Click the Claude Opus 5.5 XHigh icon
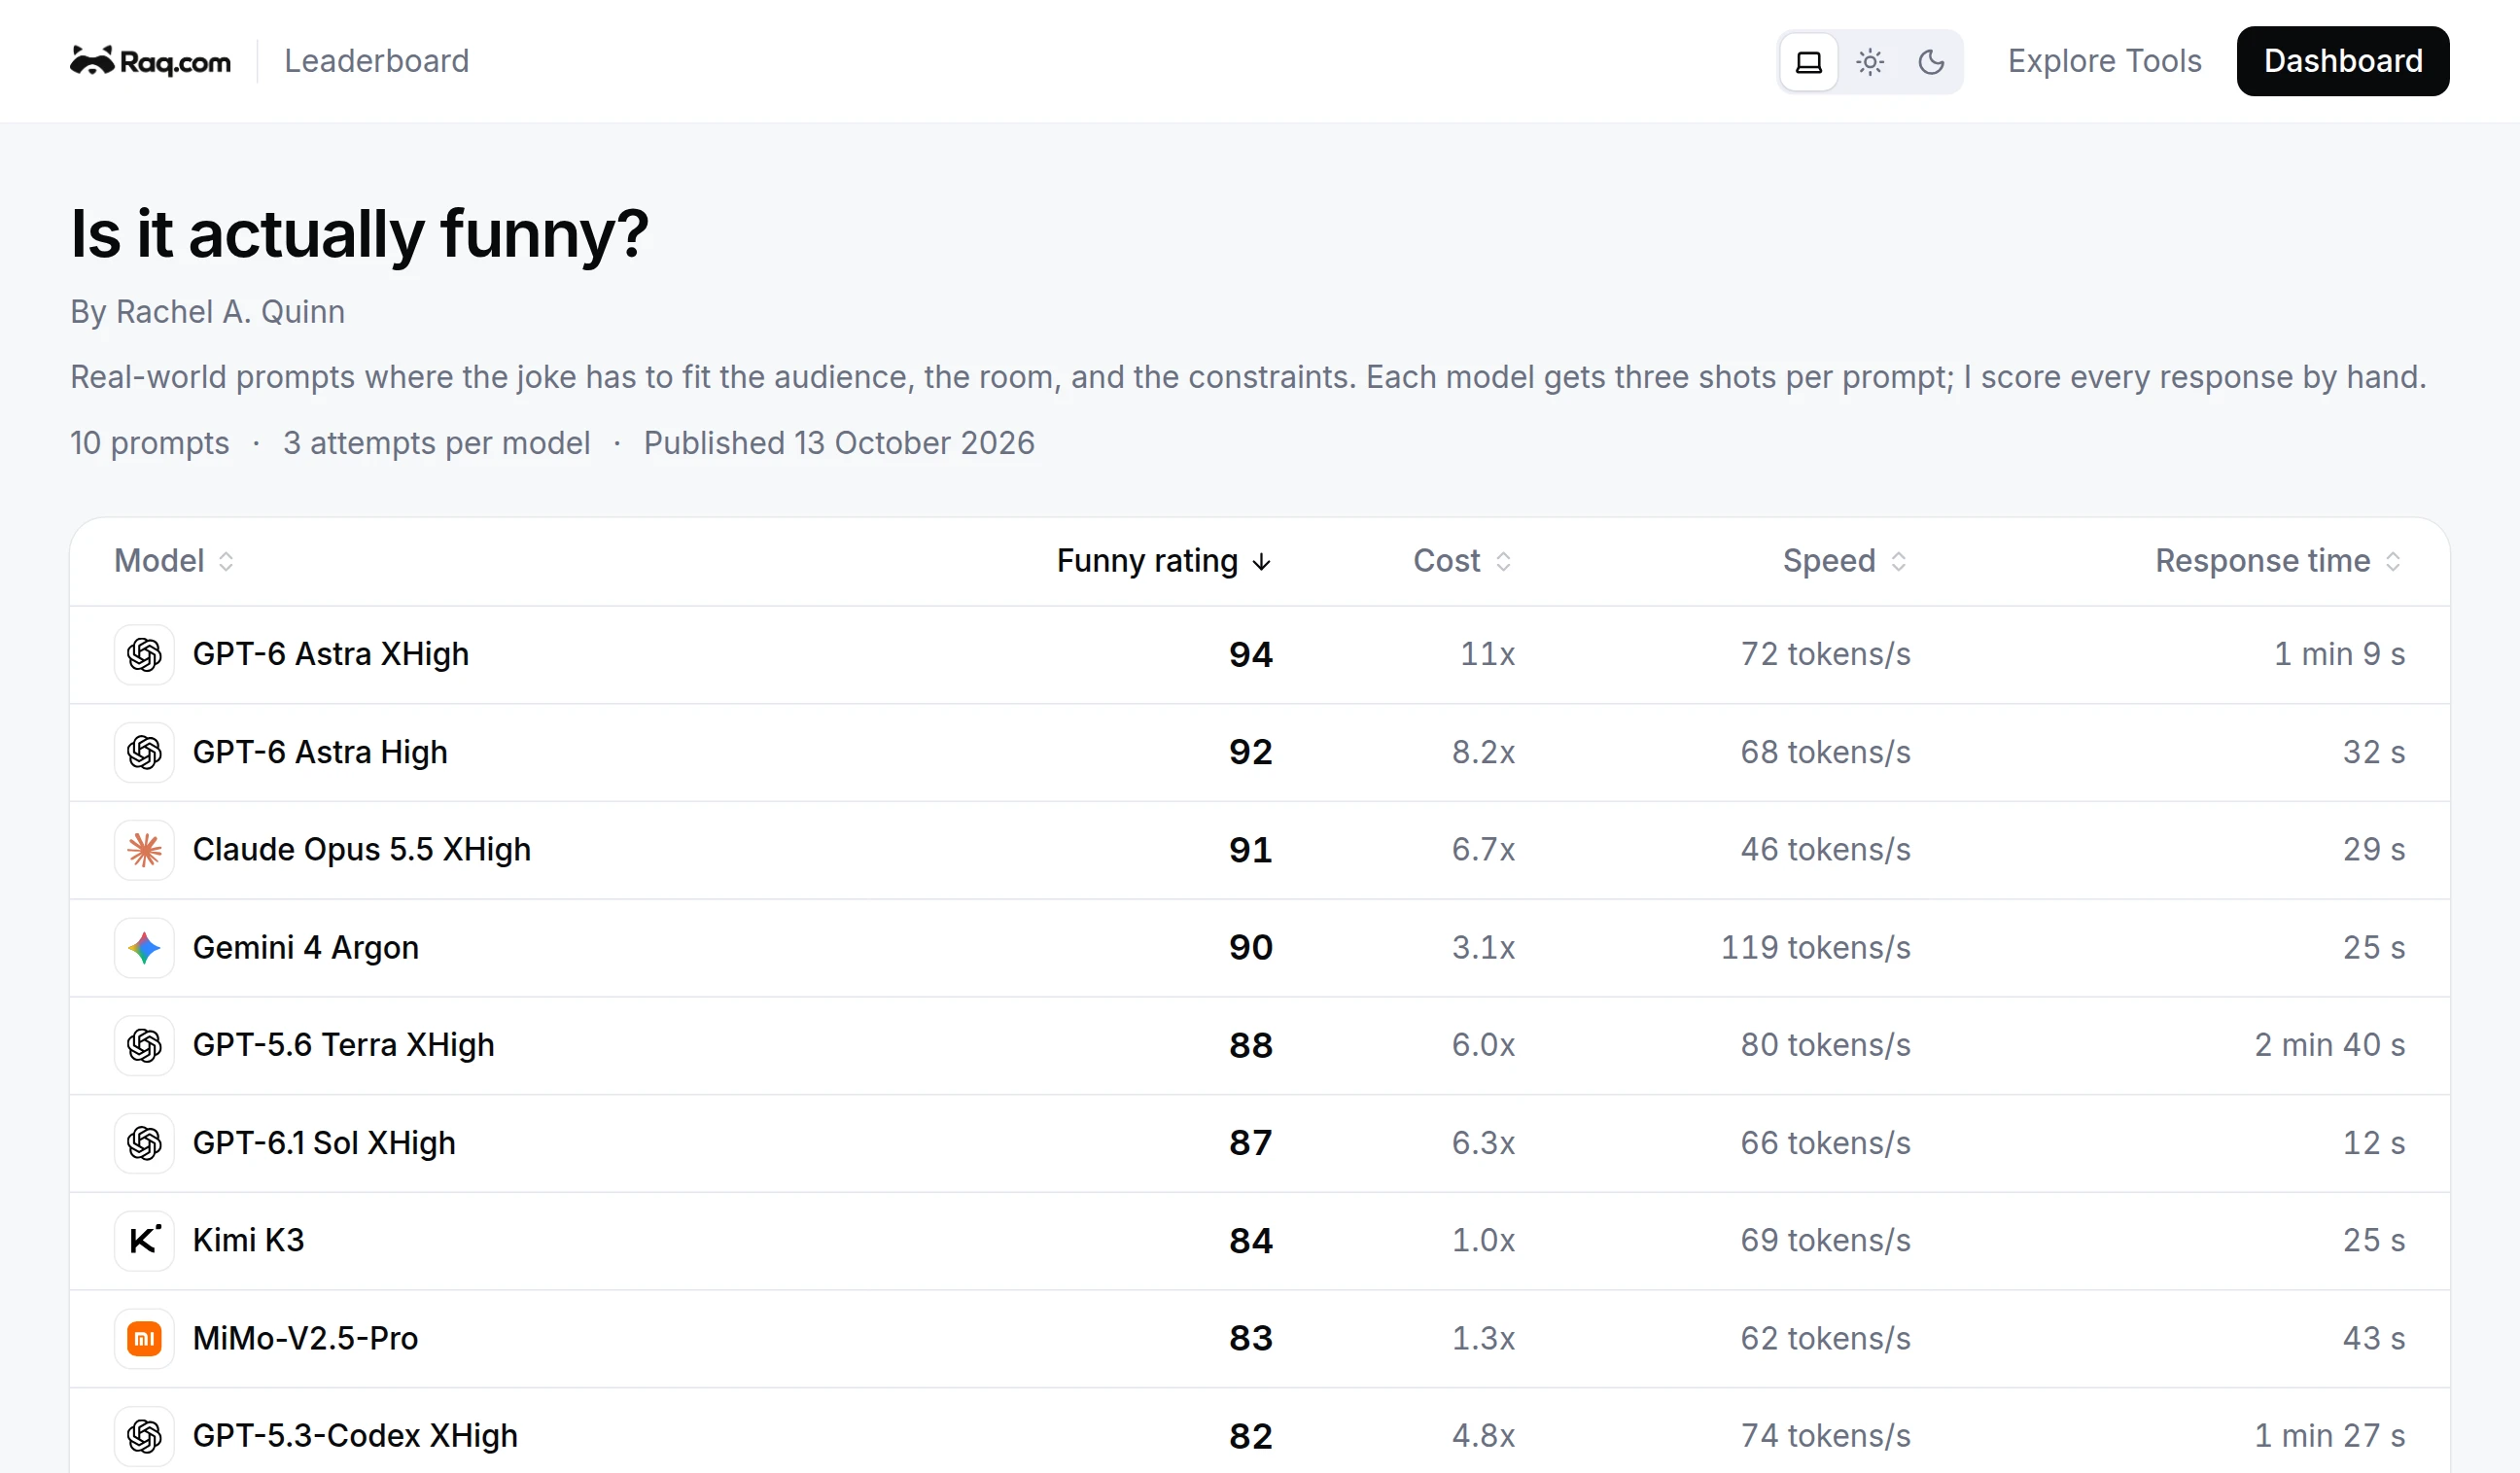2520x1473 pixels. 145,850
